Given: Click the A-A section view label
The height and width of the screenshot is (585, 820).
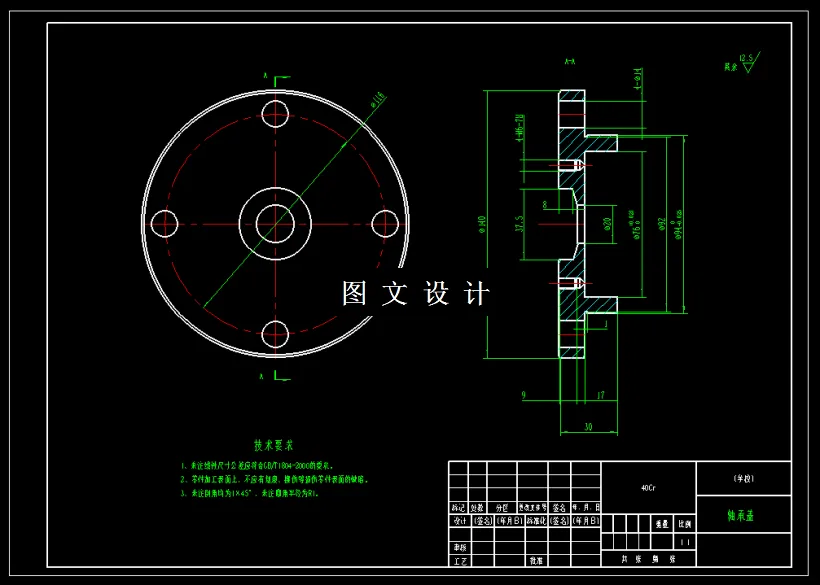Looking at the screenshot, I should [570, 60].
